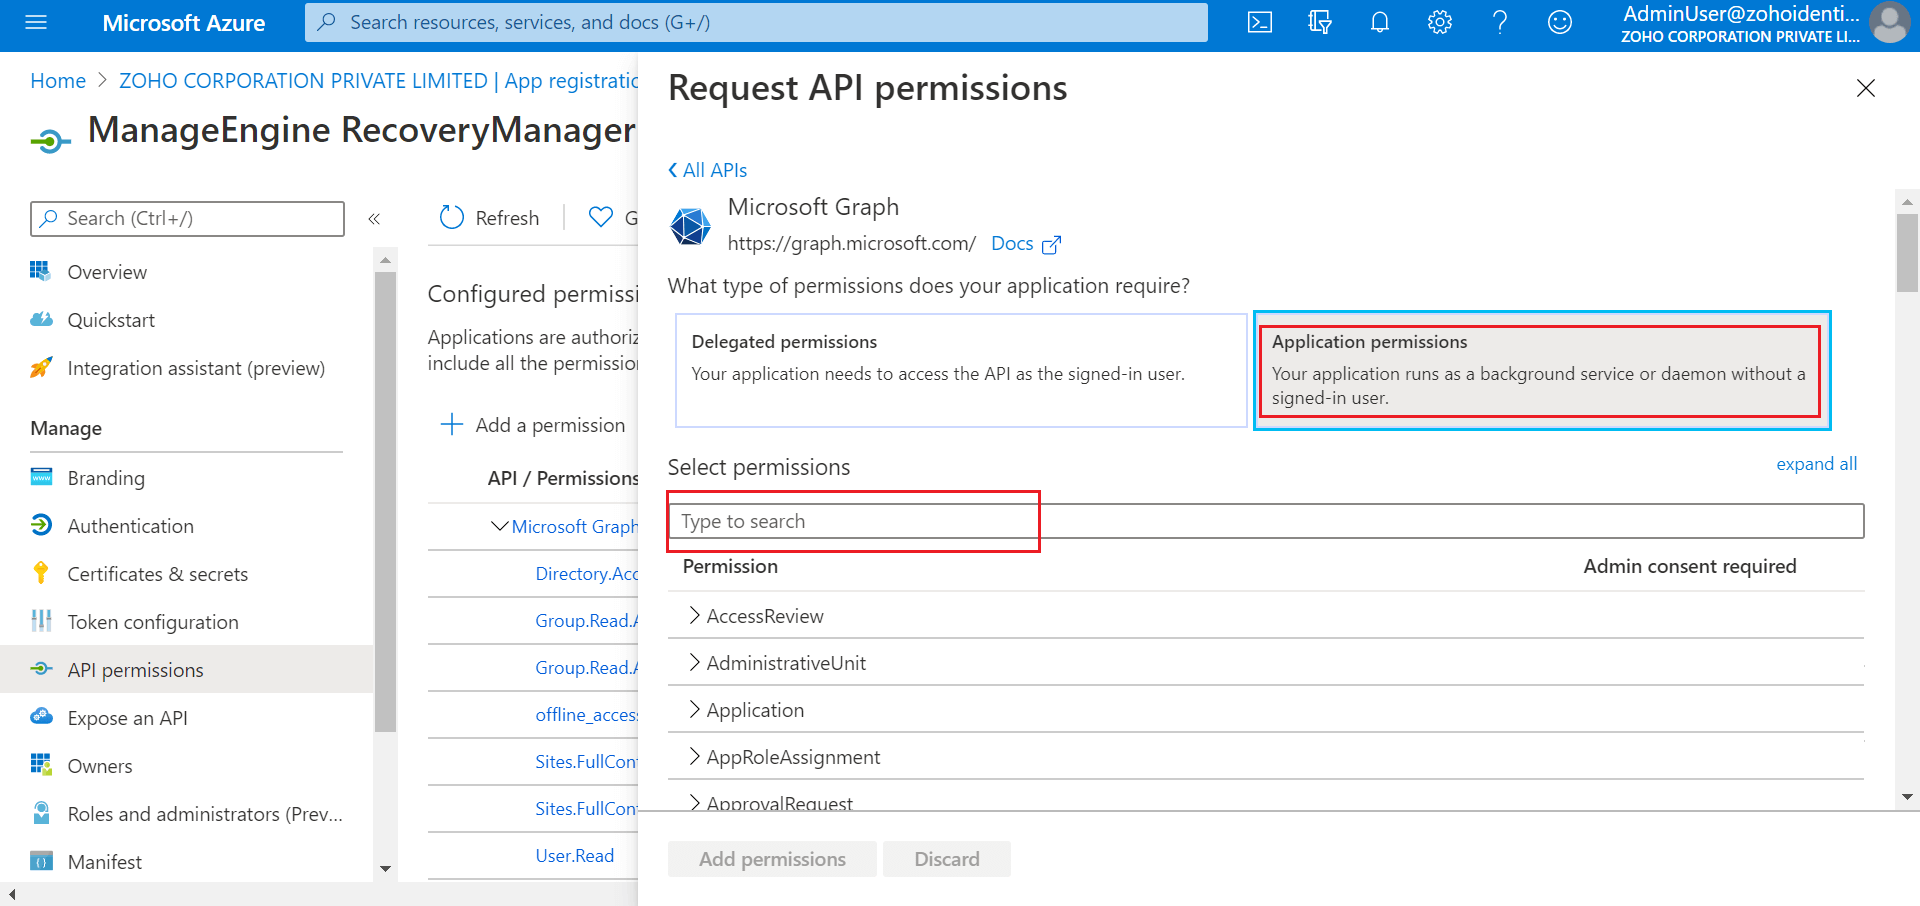Screen dimensions: 1920x906
Task: Click the expand all link
Action: (x=1816, y=464)
